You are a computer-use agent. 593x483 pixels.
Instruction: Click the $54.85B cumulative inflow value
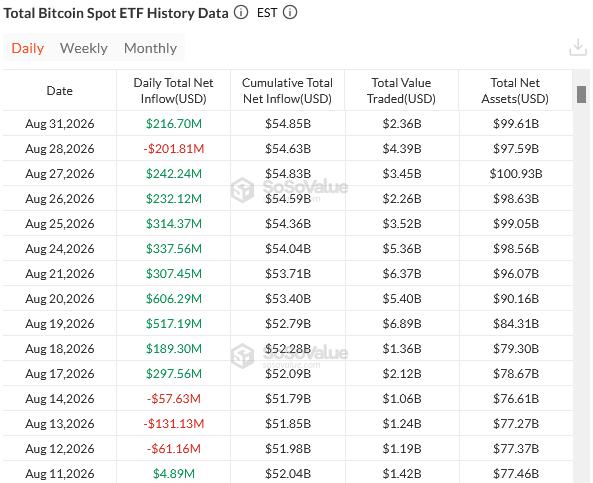point(288,124)
